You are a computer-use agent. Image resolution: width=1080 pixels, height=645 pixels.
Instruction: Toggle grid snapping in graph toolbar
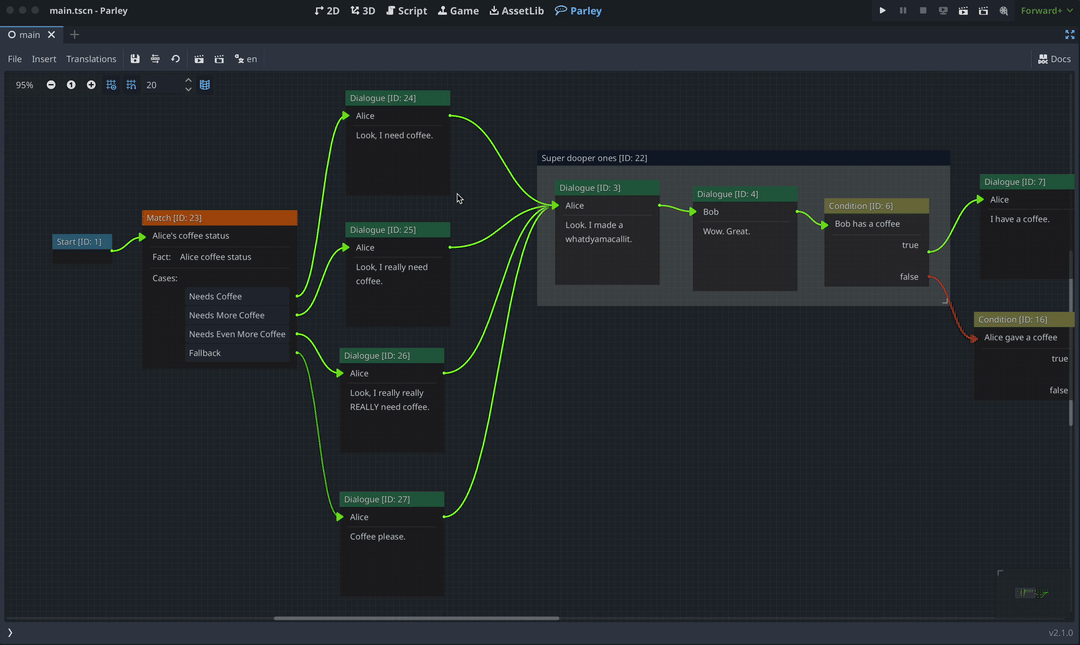pyautogui.click(x=131, y=85)
